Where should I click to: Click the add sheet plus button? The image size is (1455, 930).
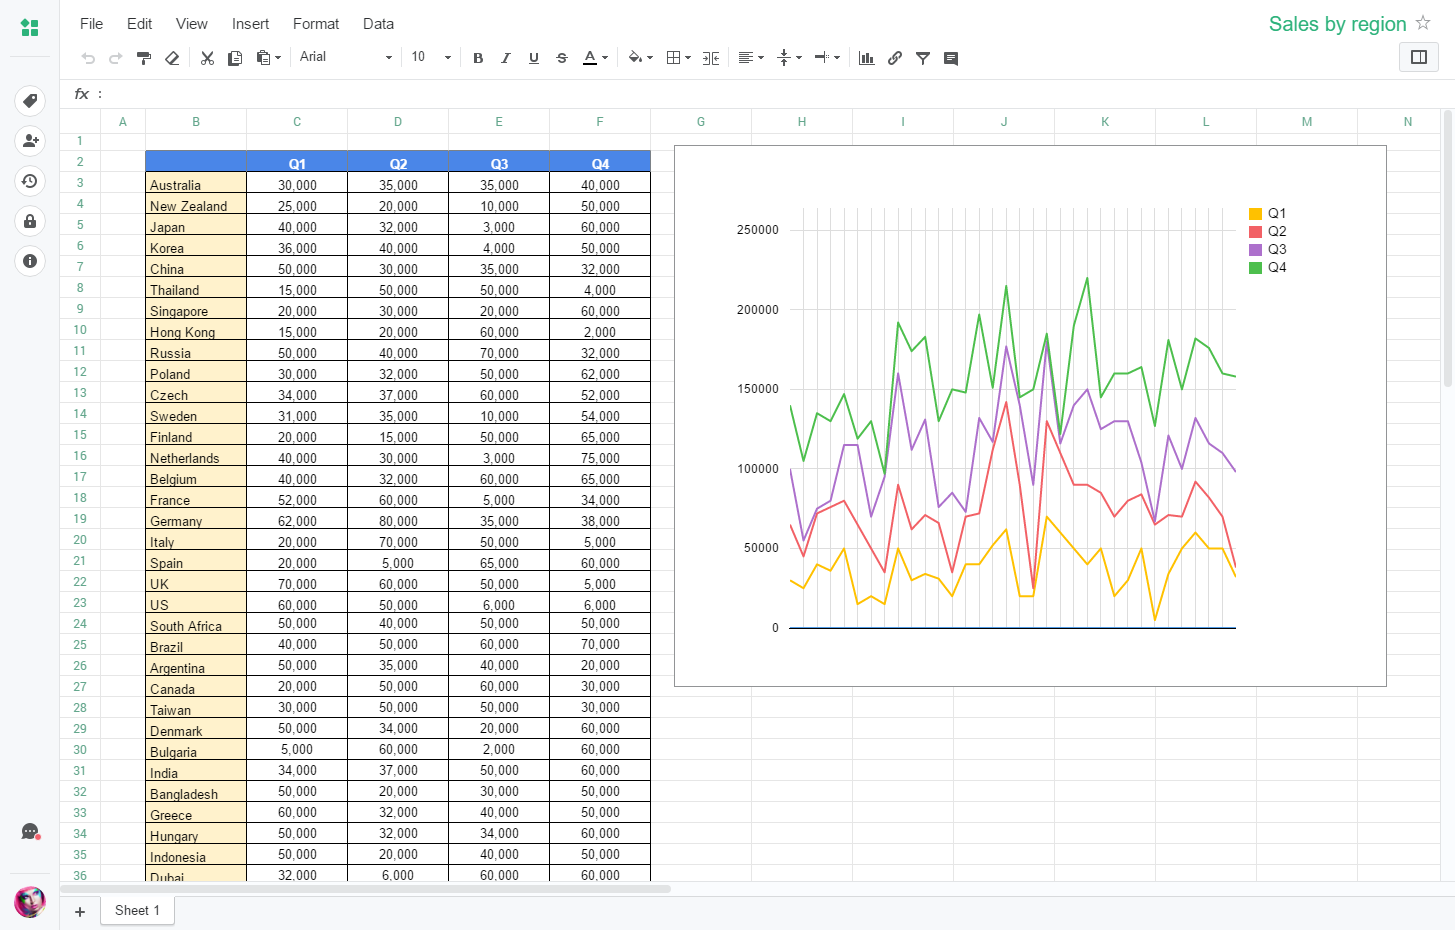tap(80, 911)
